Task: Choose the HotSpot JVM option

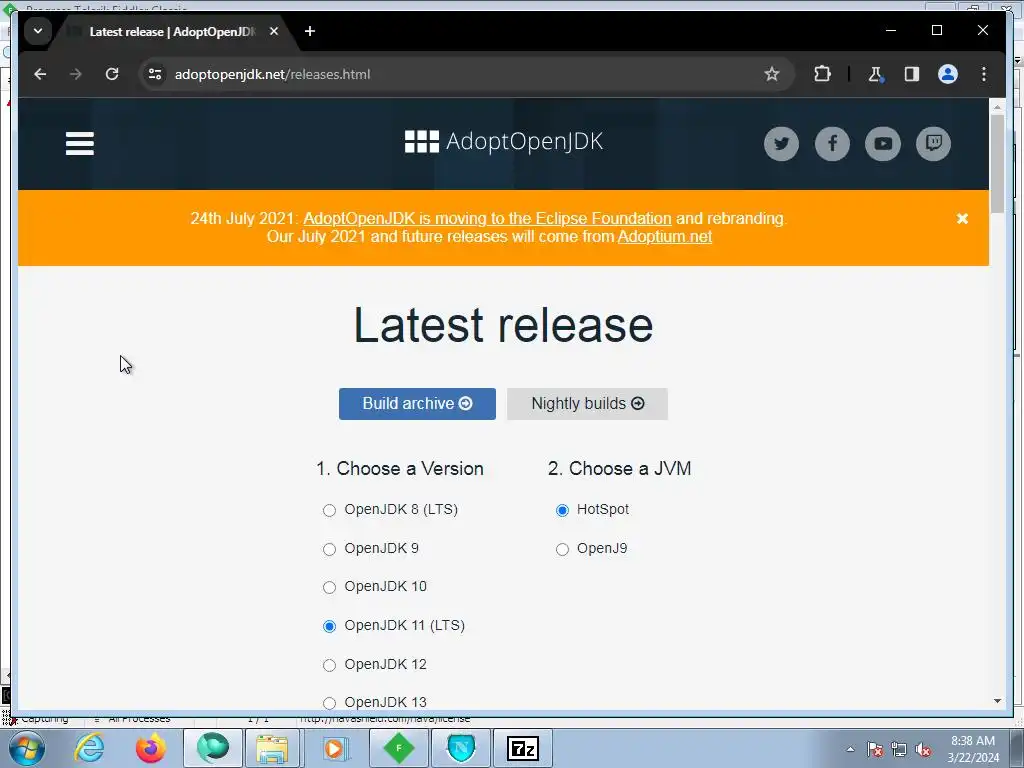Action: click(x=562, y=510)
